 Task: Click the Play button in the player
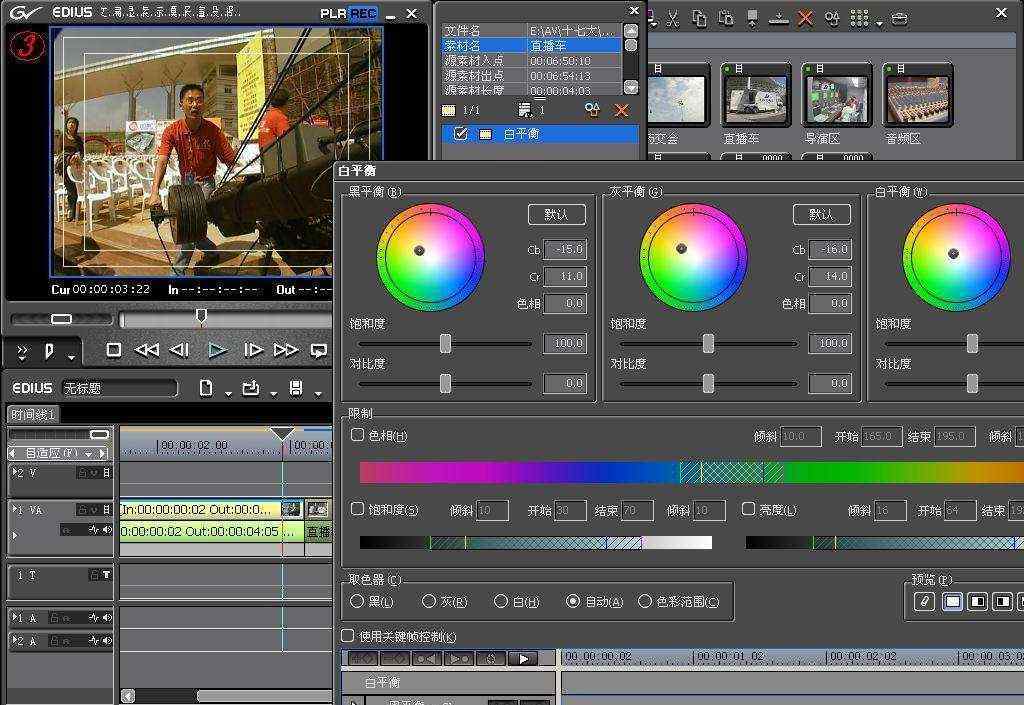coord(217,350)
